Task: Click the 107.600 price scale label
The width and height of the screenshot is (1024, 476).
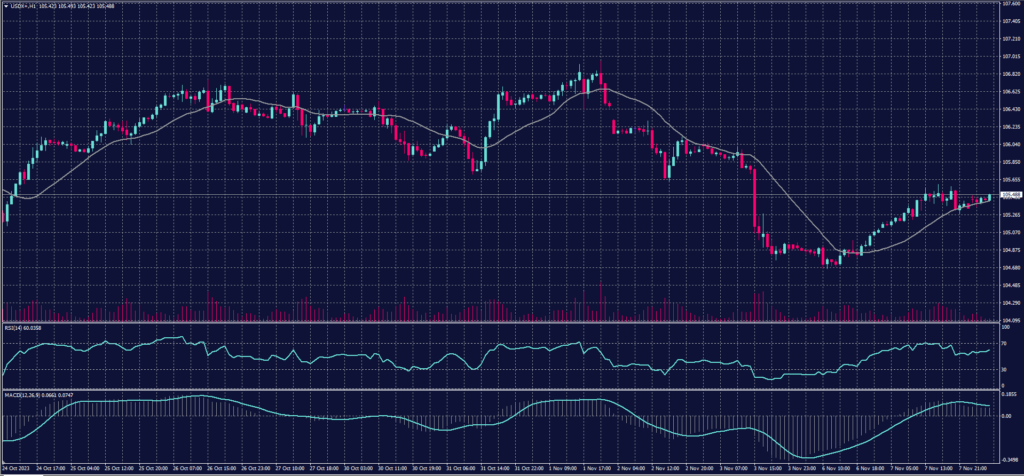Action: pos(1011,4)
